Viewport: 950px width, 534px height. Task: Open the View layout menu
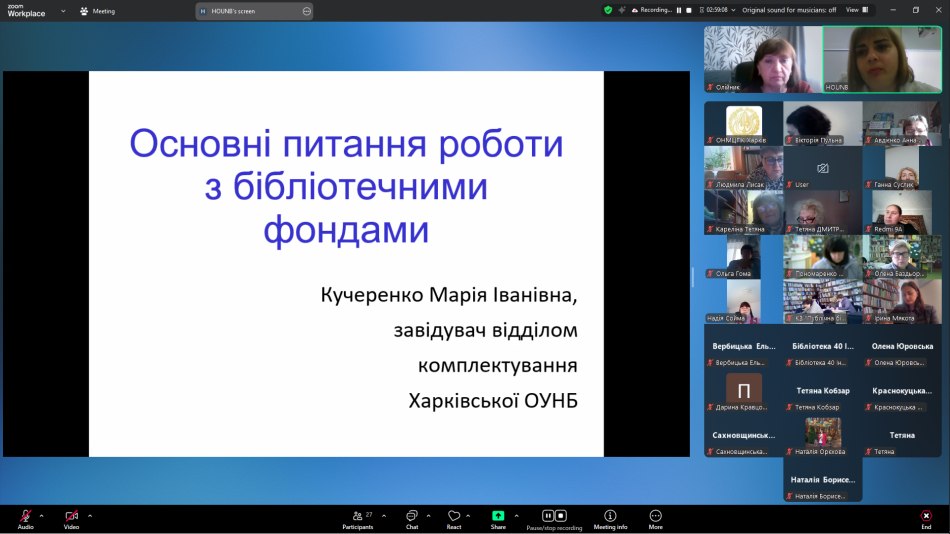(x=856, y=10)
